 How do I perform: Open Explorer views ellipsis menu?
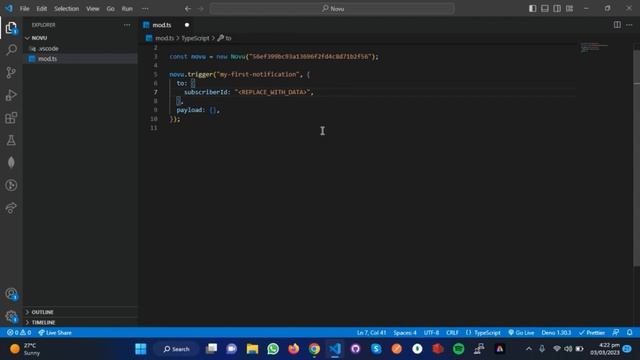tap(127, 25)
